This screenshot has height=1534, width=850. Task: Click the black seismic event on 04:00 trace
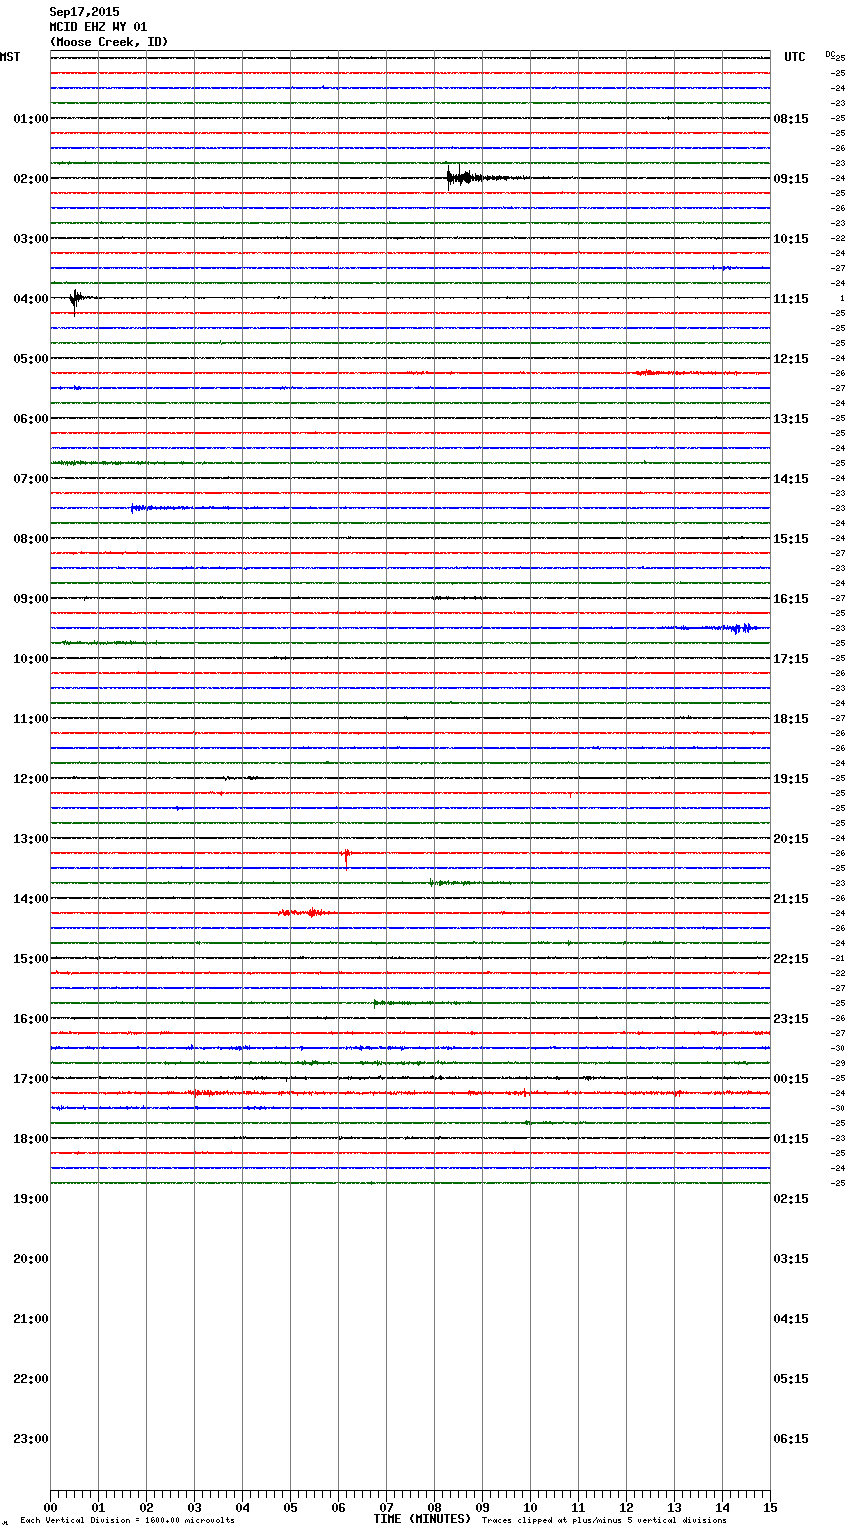point(76,298)
